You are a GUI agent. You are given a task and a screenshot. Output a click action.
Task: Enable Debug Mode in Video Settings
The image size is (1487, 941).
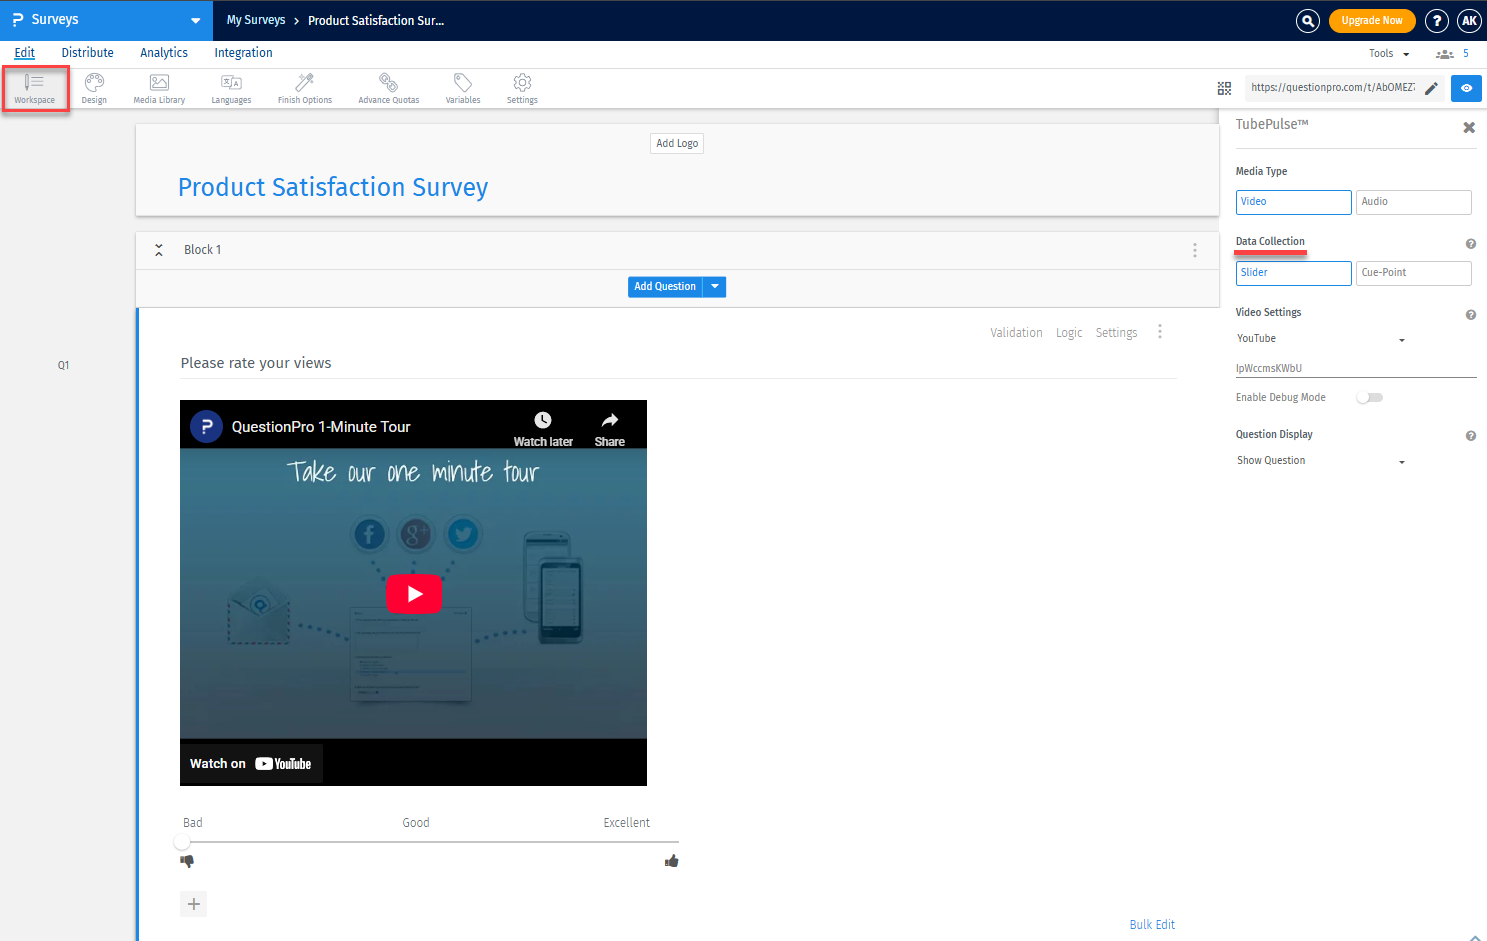pyautogui.click(x=1369, y=397)
